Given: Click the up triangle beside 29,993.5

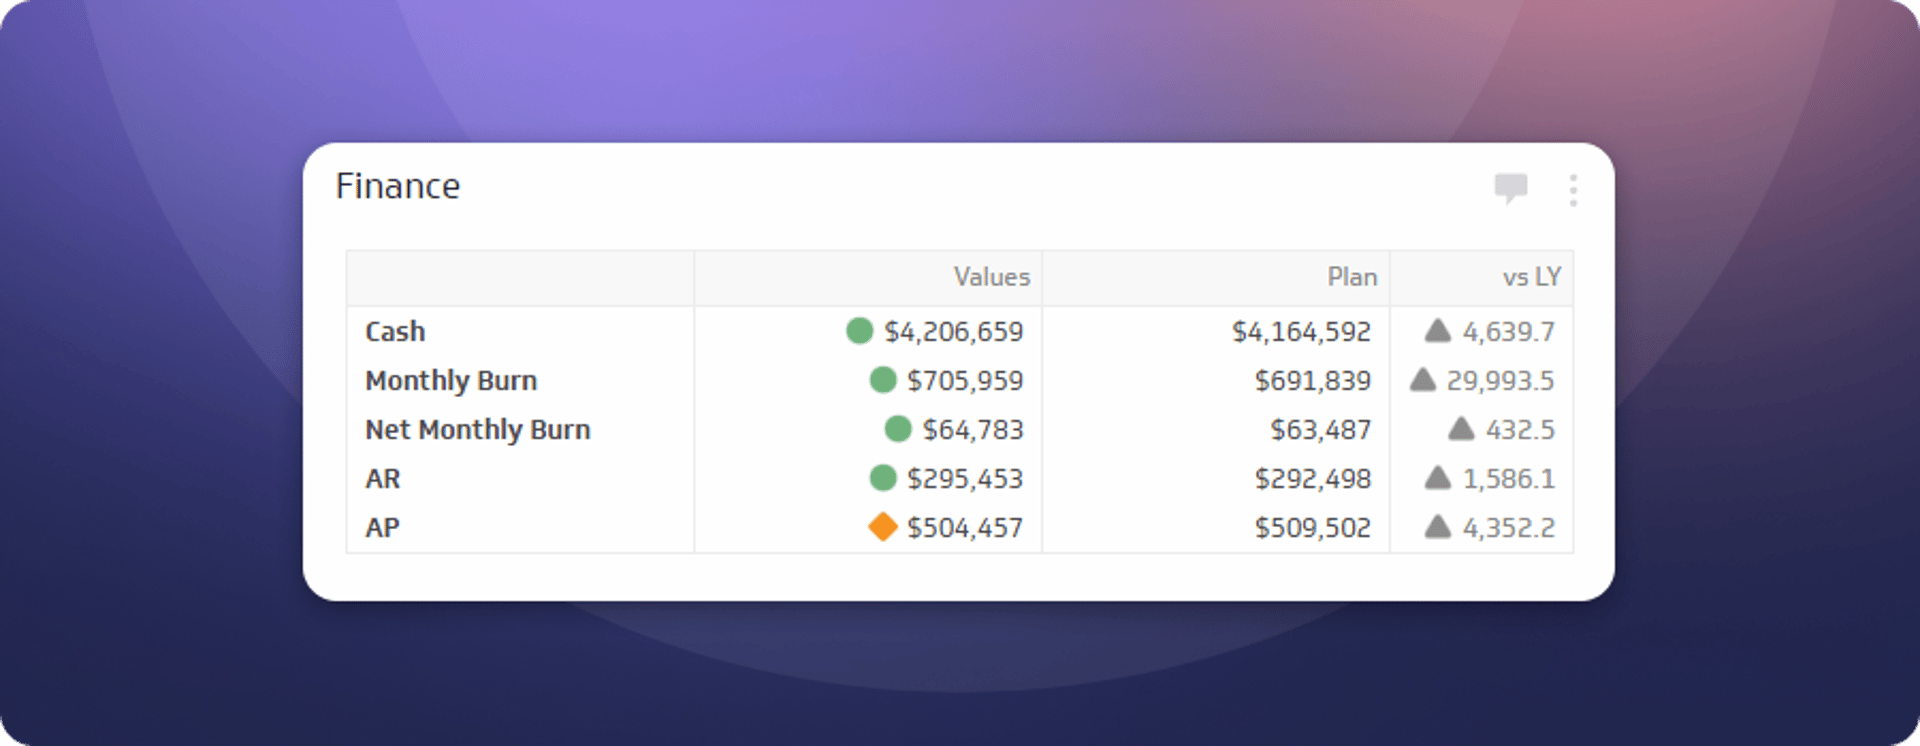Looking at the screenshot, I should 1422,380.
